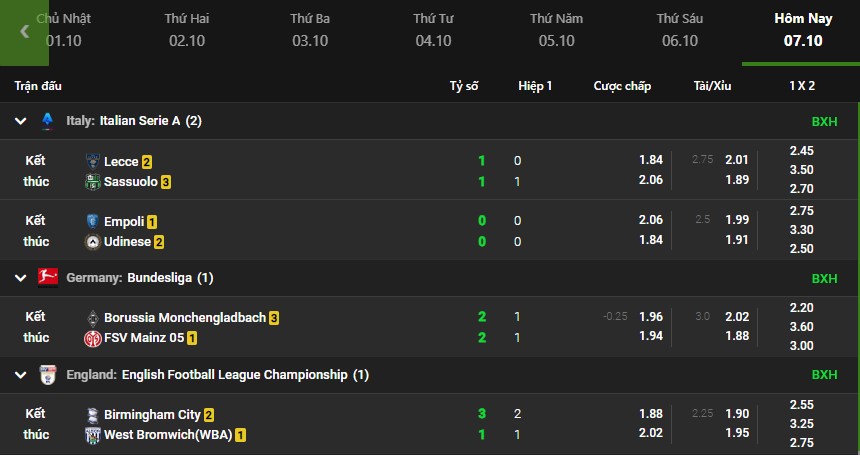860x455 pixels.
Task: Click the FSV Mainz 05 crest
Action: tap(93, 338)
